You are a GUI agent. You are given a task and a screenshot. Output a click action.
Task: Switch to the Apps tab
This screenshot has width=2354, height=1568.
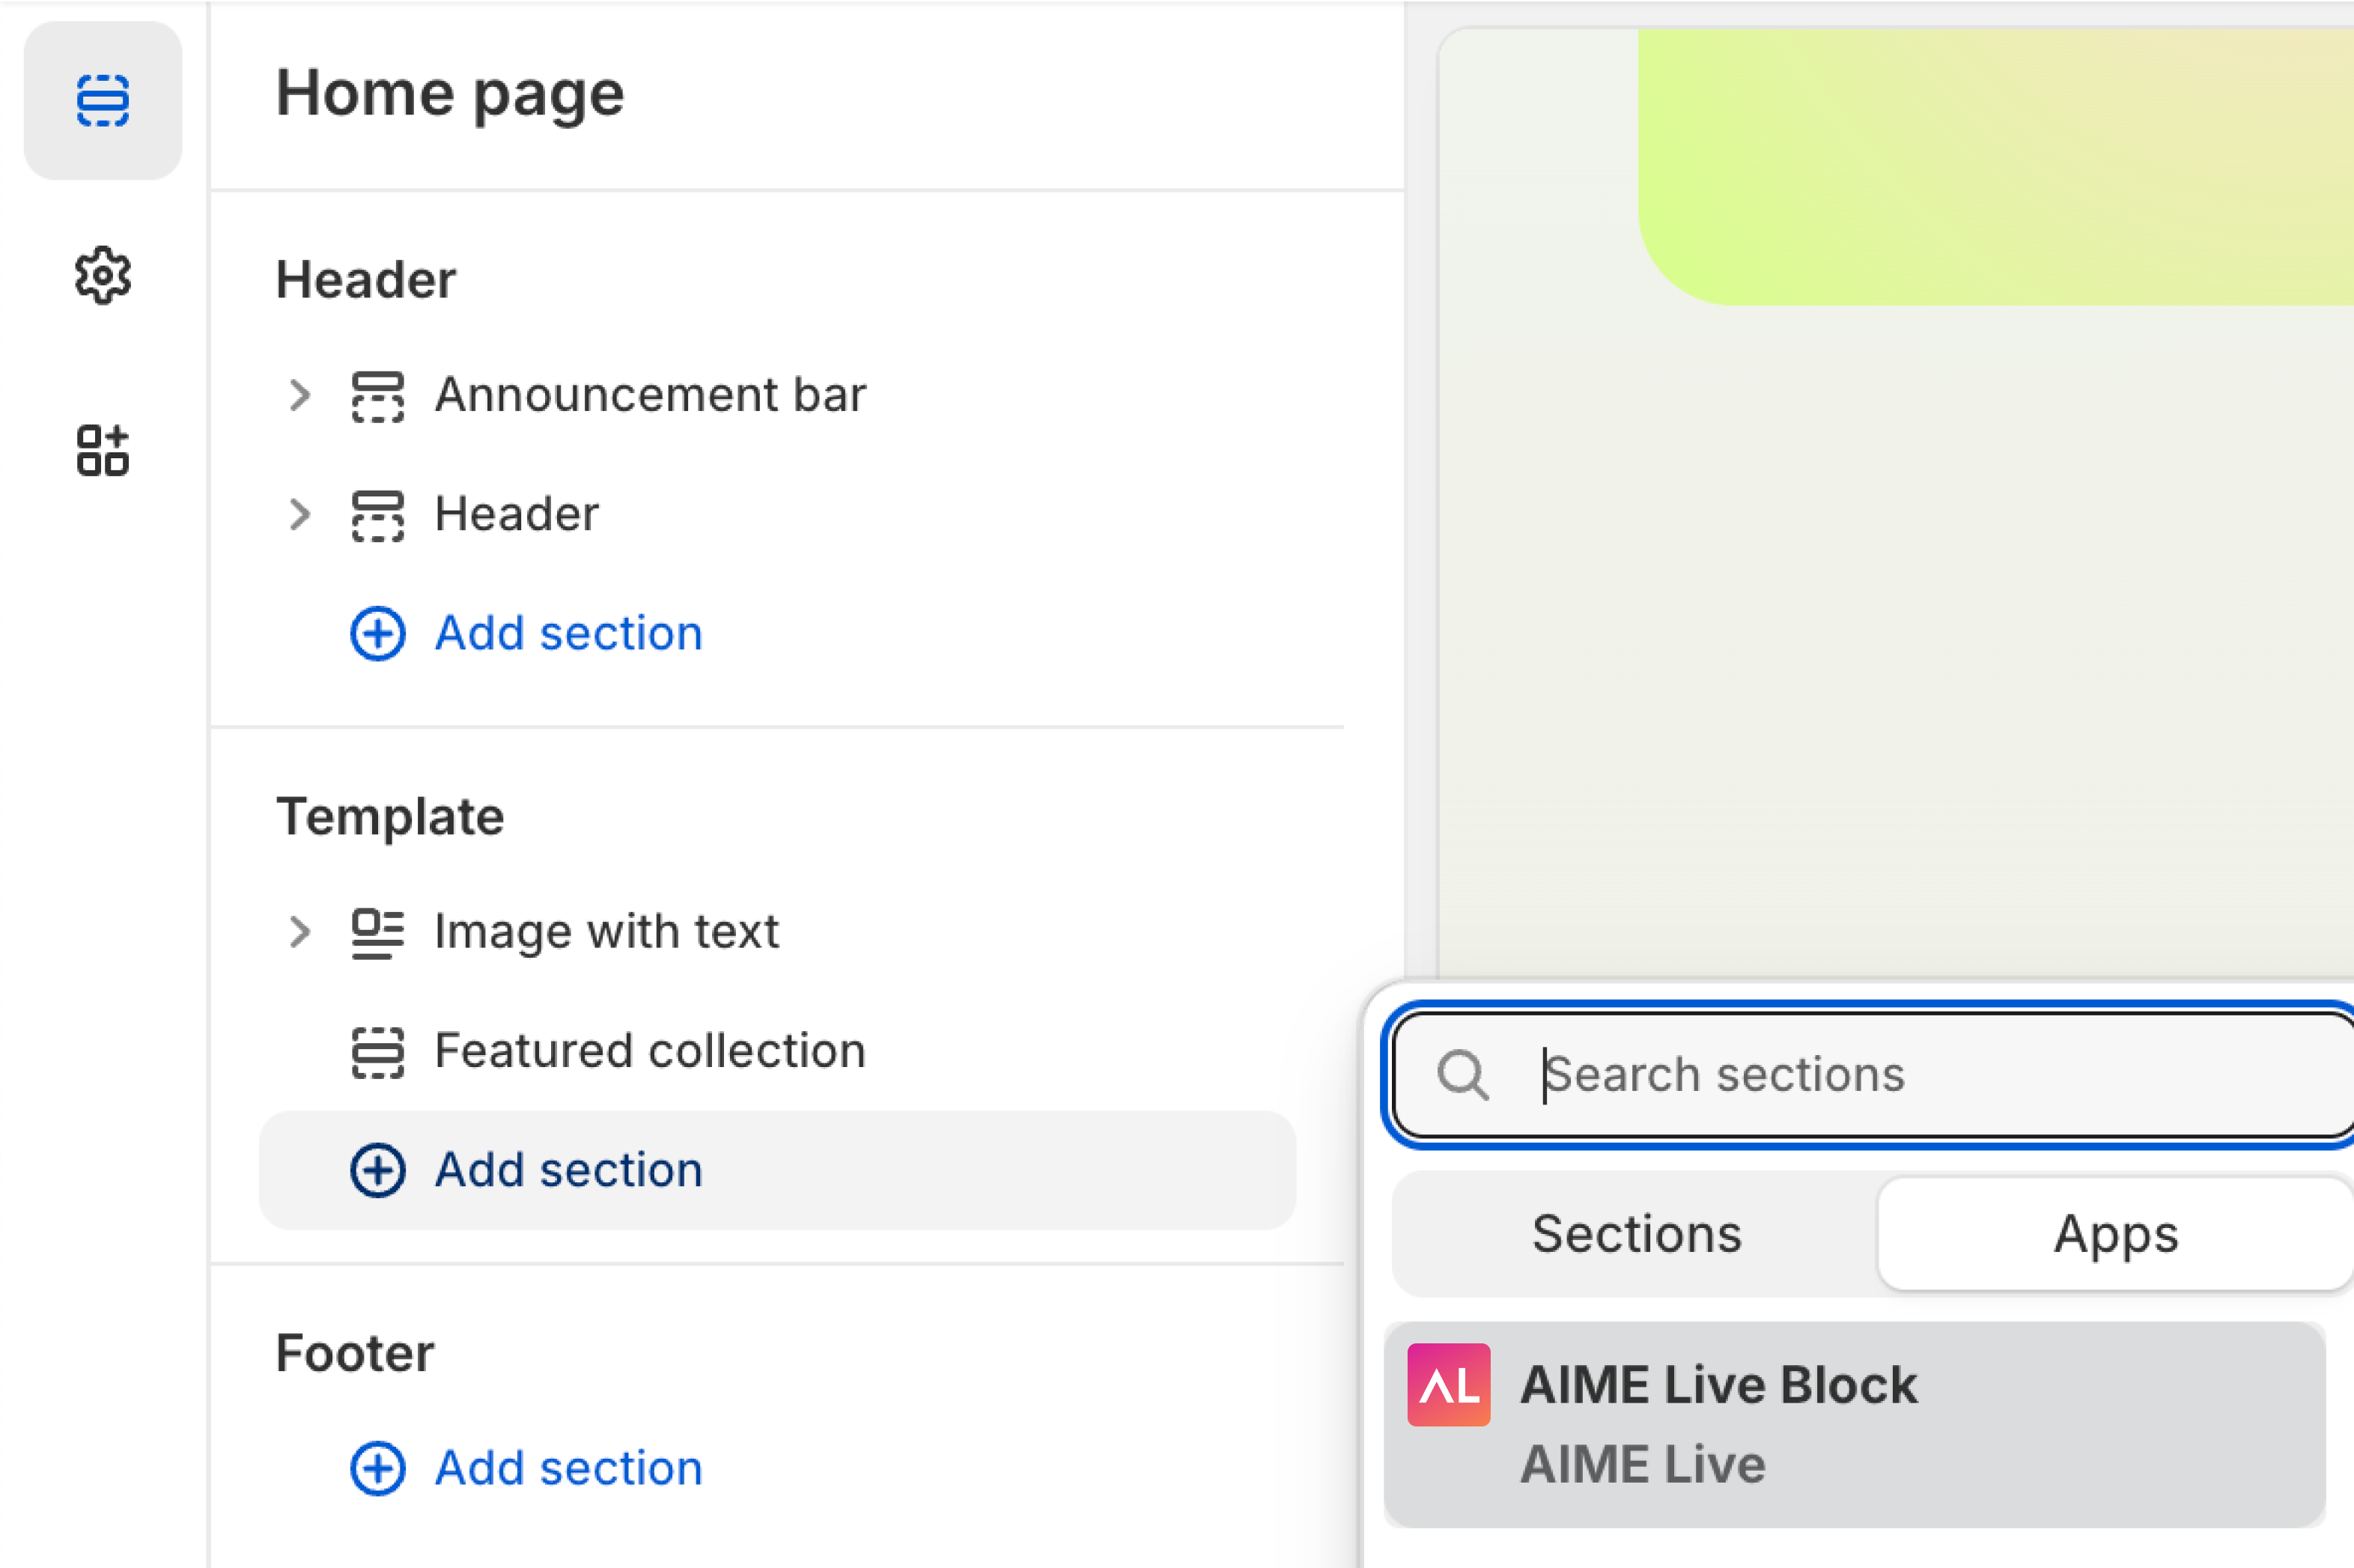(2116, 1234)
